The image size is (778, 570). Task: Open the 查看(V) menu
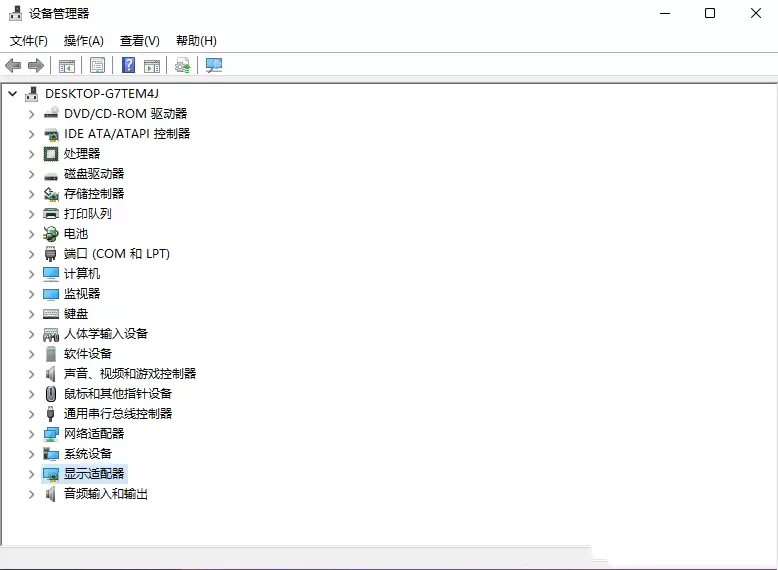pyautogui.click(x=140, y=41)
